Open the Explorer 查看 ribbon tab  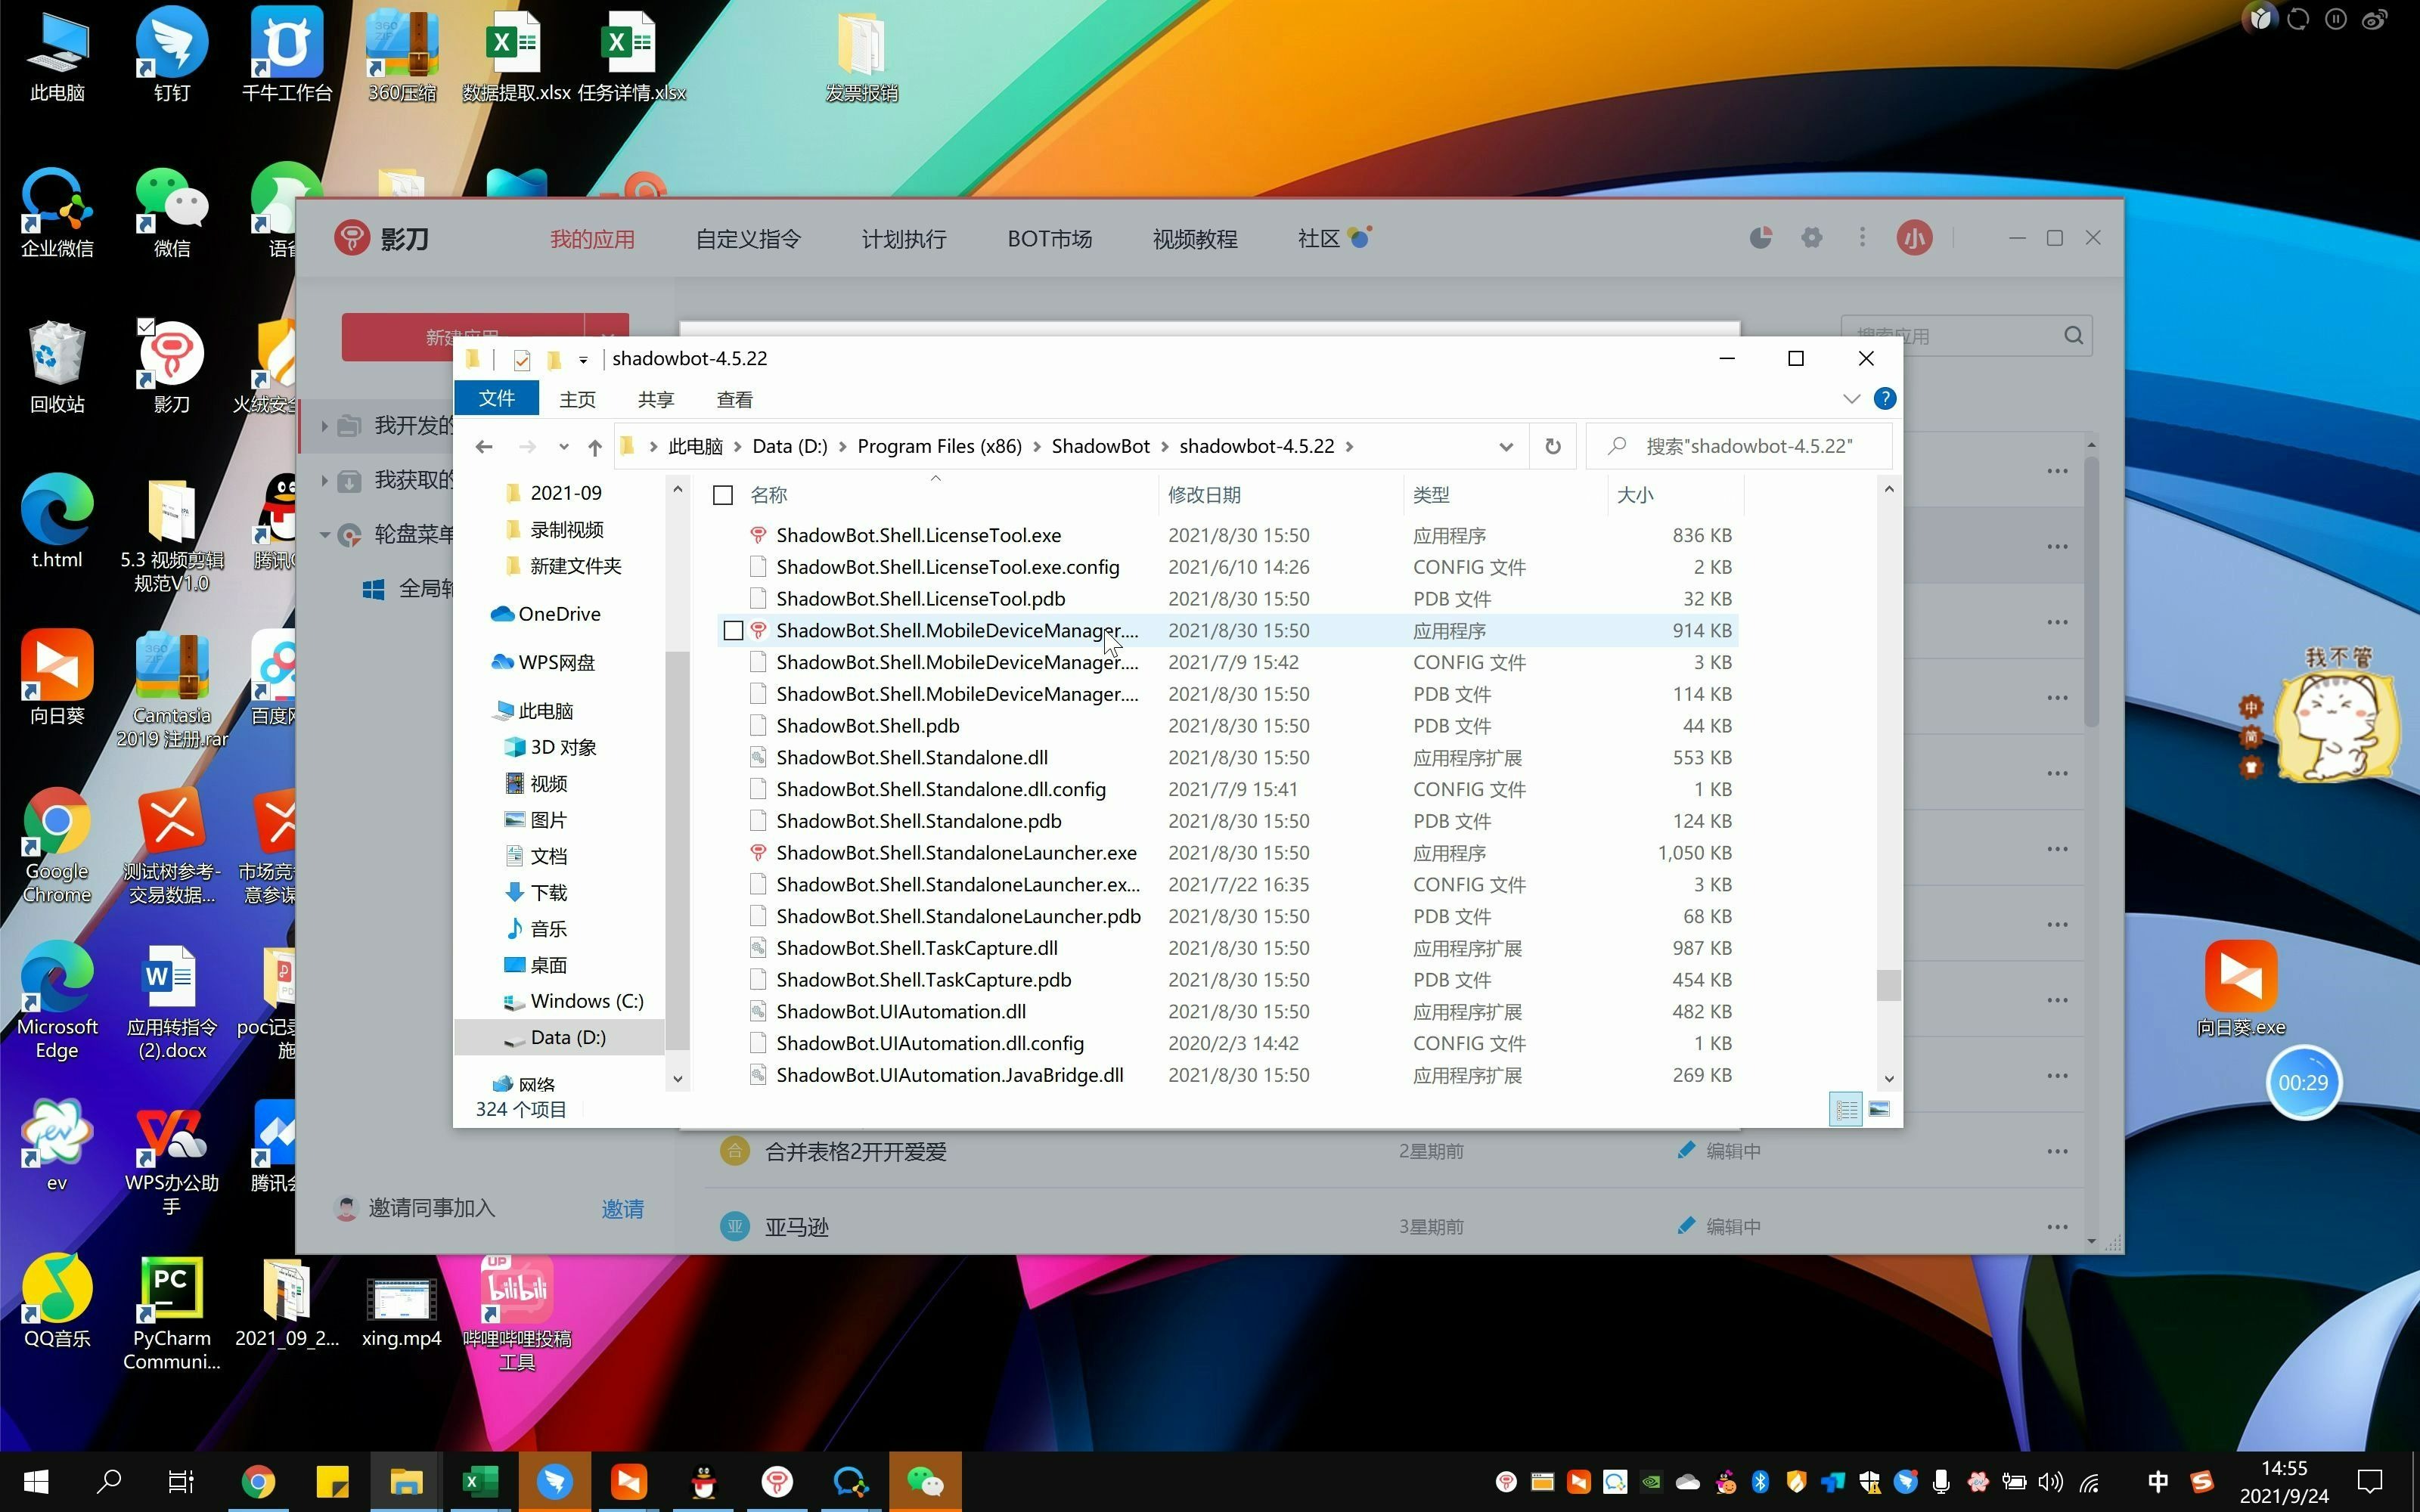pyautogui.click(x=735, y=399)
